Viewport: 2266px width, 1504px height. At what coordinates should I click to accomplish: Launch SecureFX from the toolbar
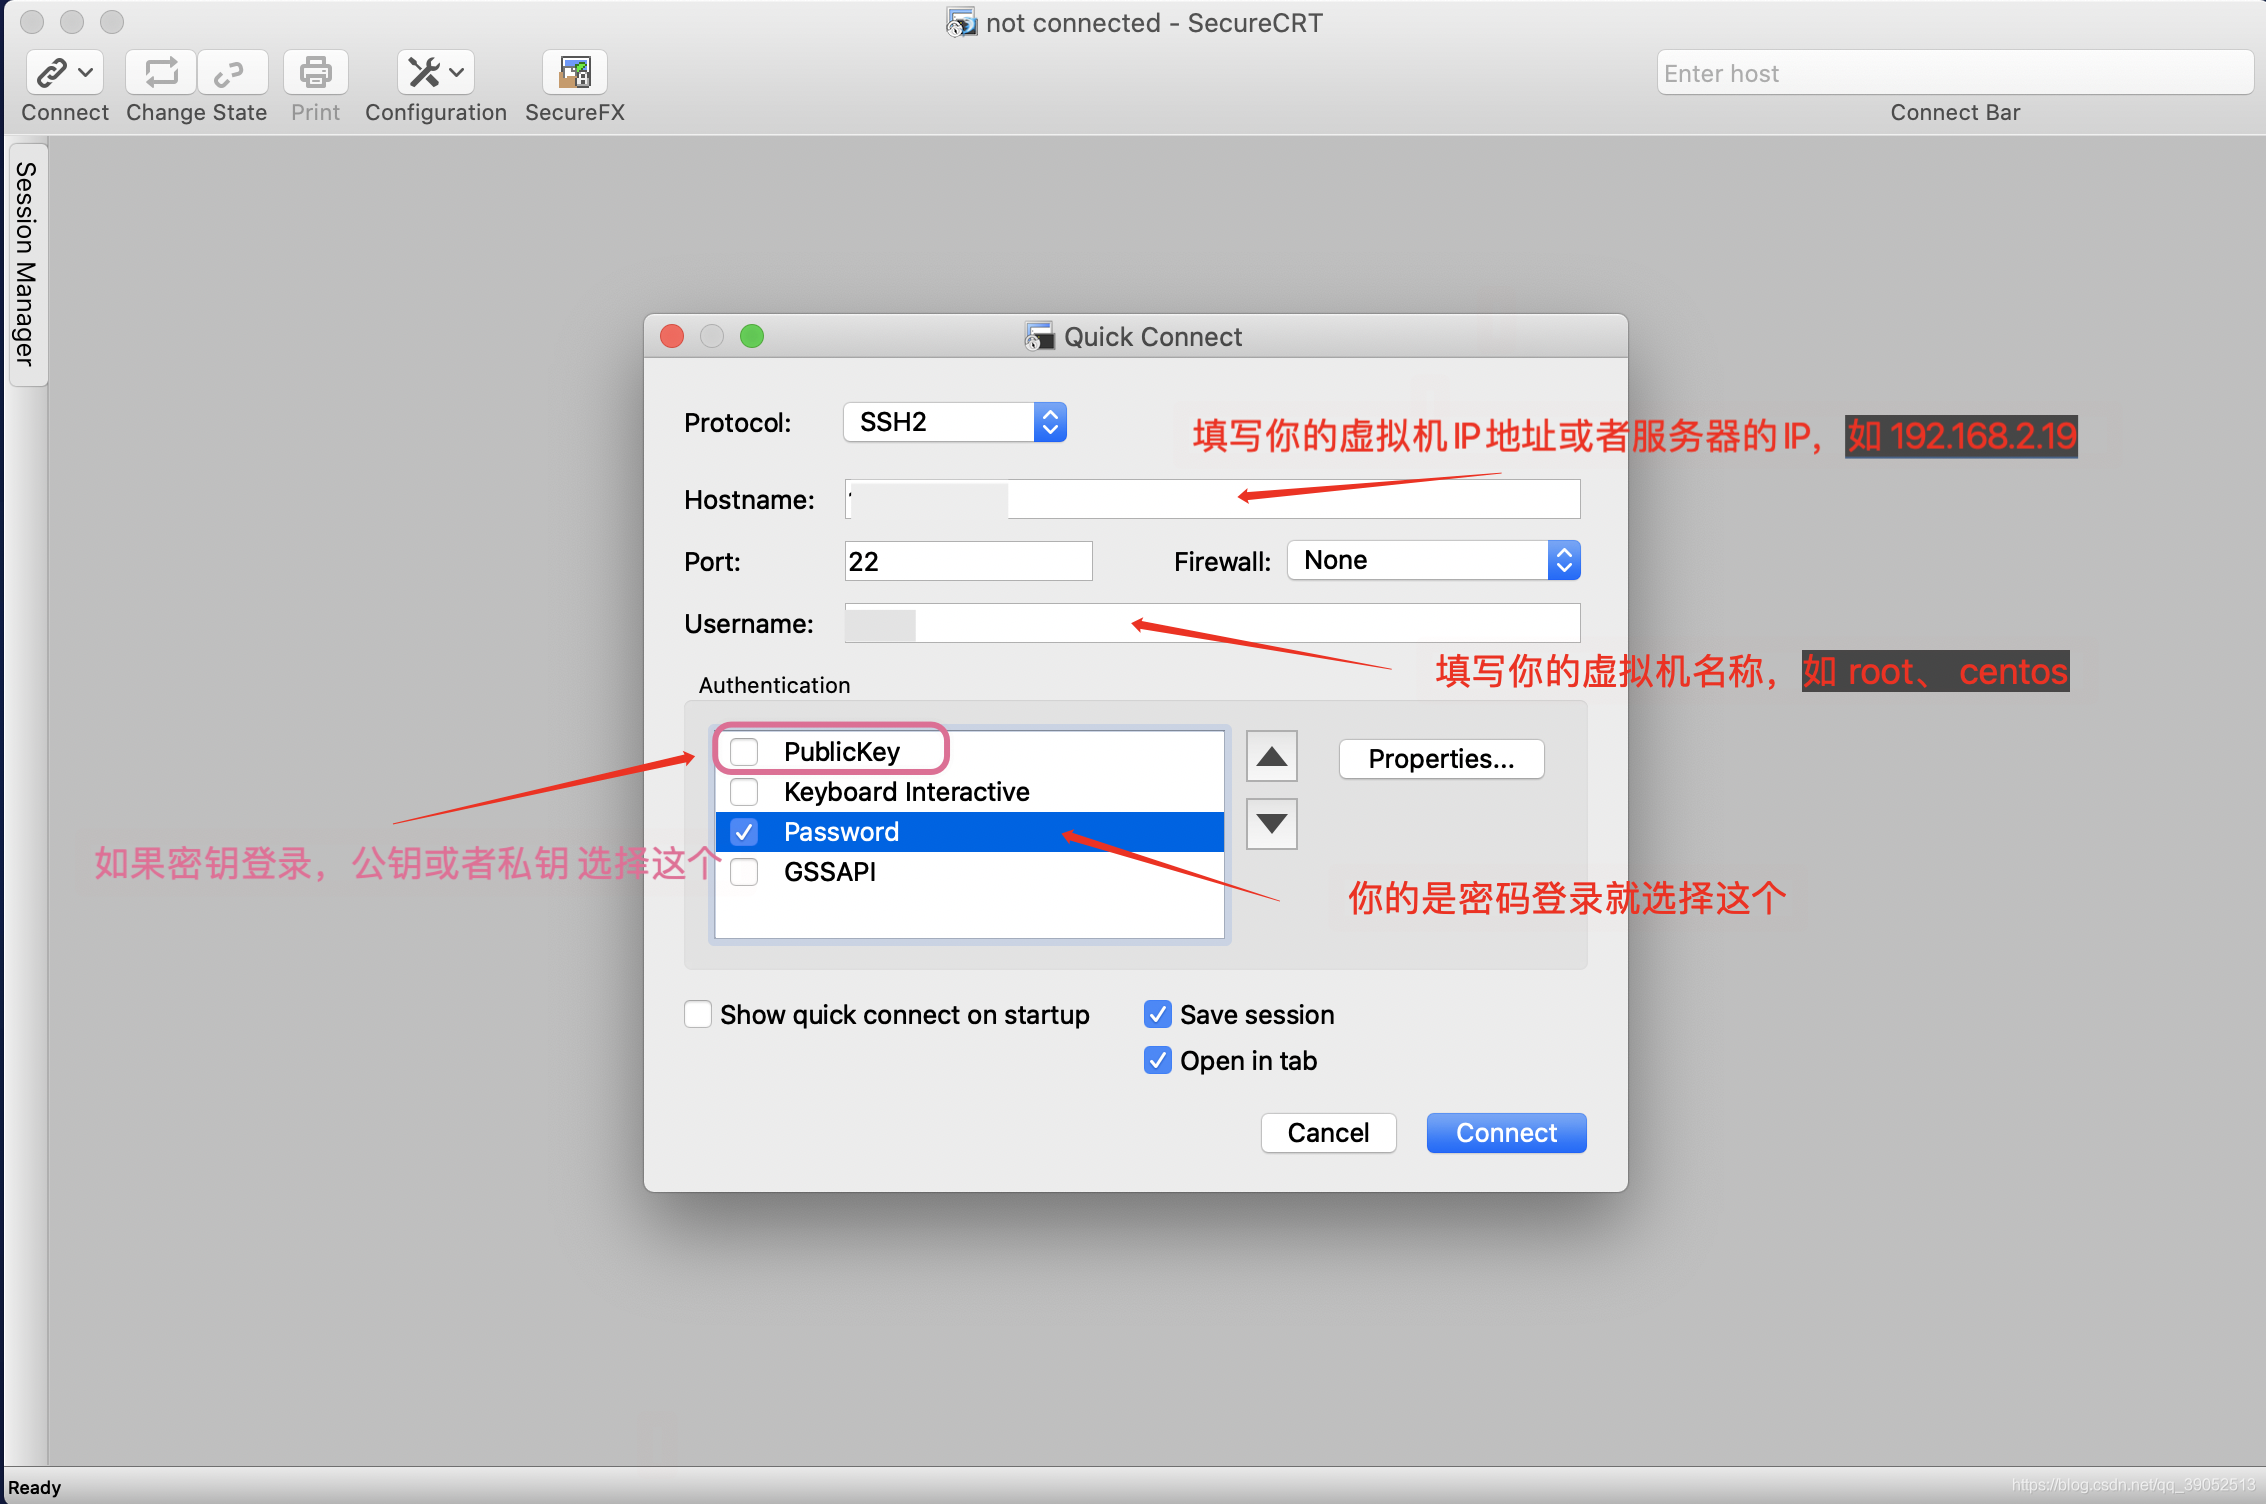(575, 72)
